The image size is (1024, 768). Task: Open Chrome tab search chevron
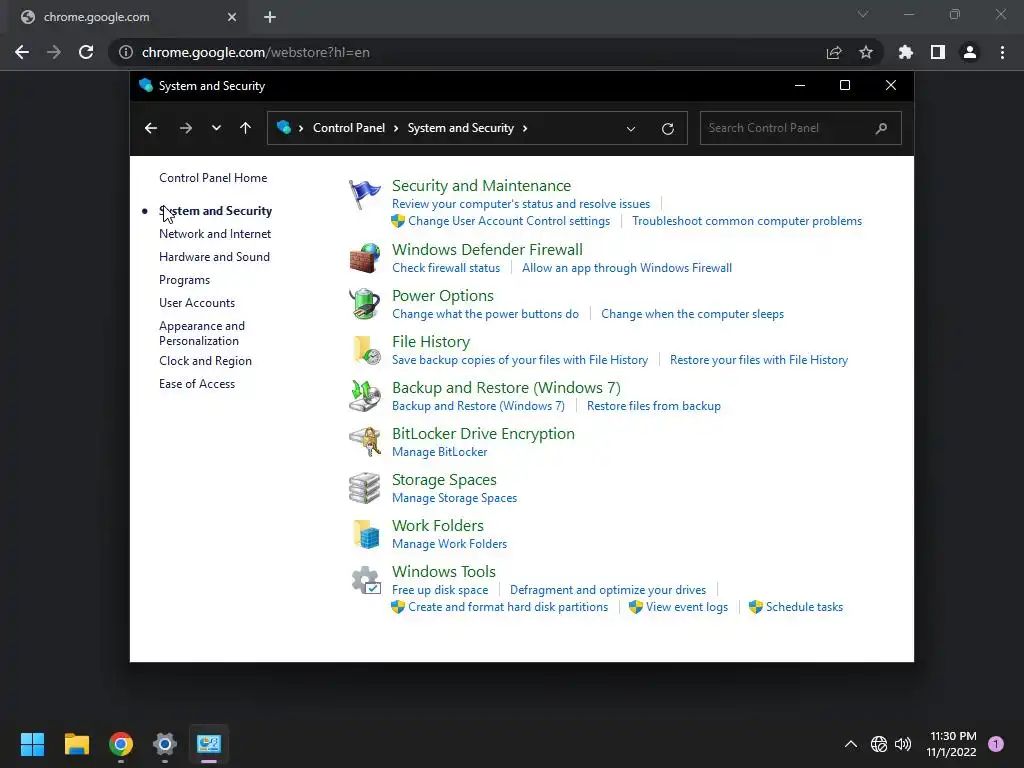[863, 14]
